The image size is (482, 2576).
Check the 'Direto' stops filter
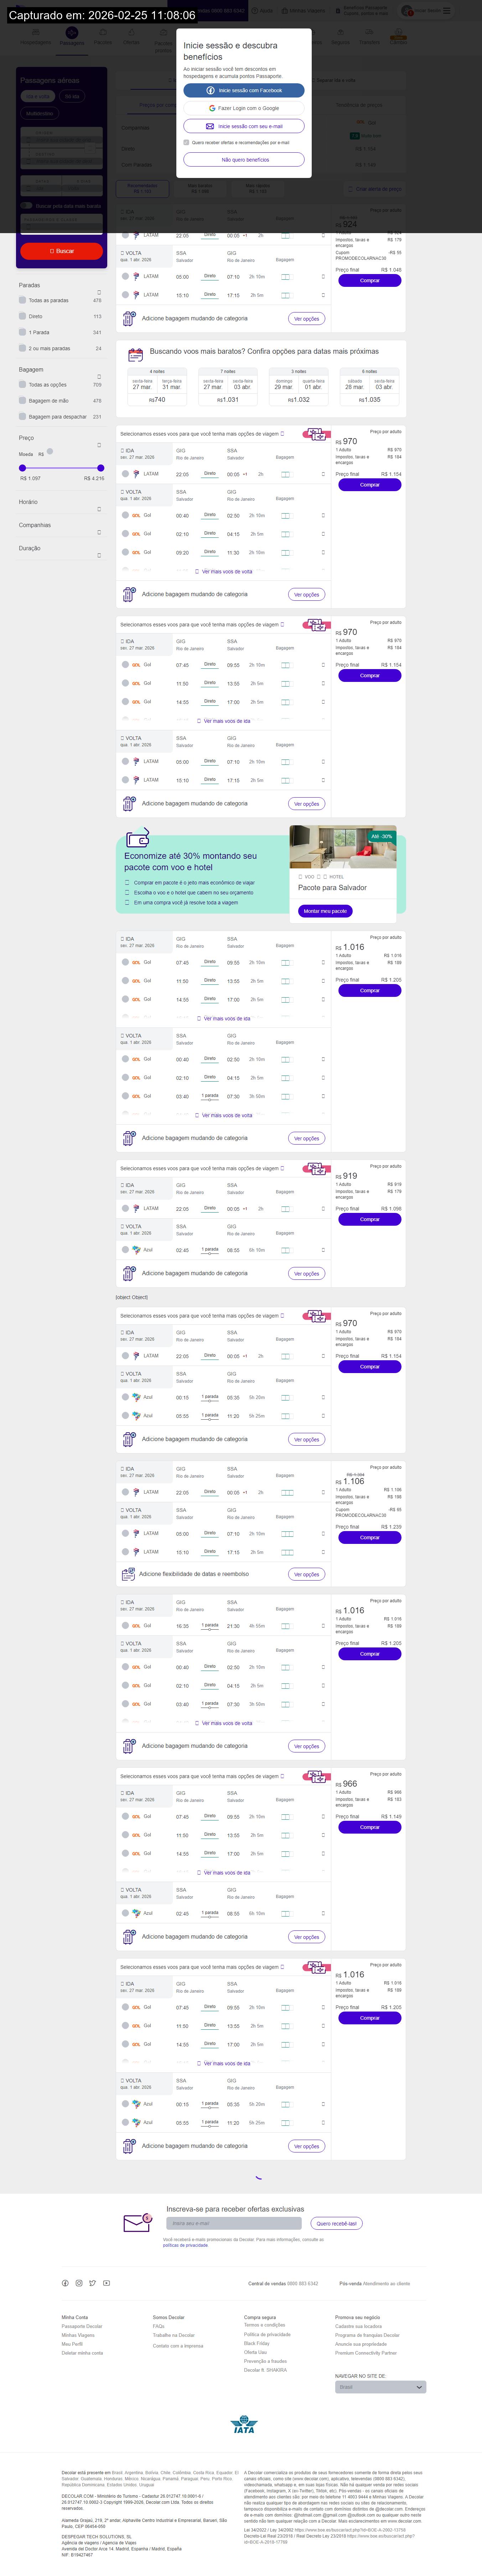(22, 316)
